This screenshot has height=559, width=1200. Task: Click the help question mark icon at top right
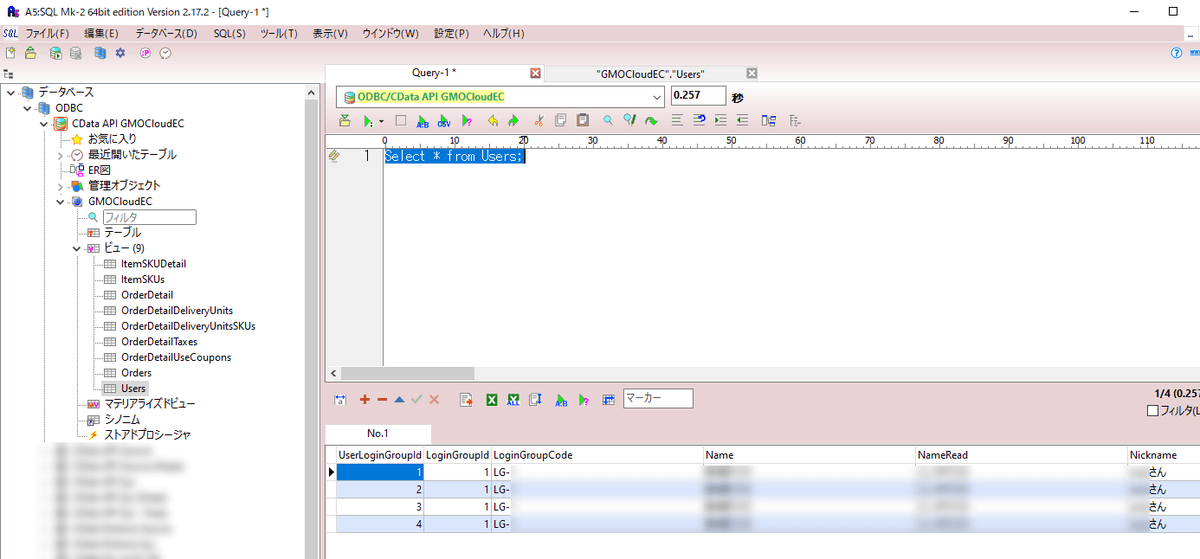(1176, 53)
